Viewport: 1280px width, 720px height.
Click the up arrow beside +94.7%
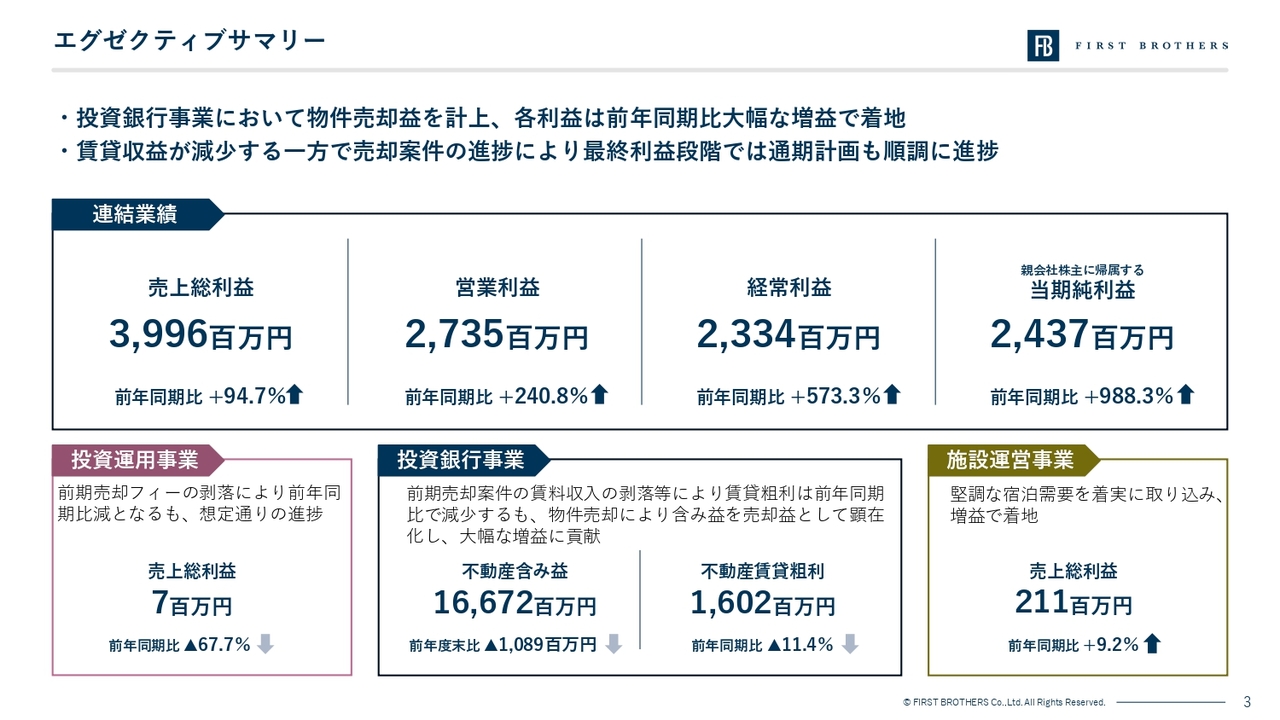click(x=295, y=395)
